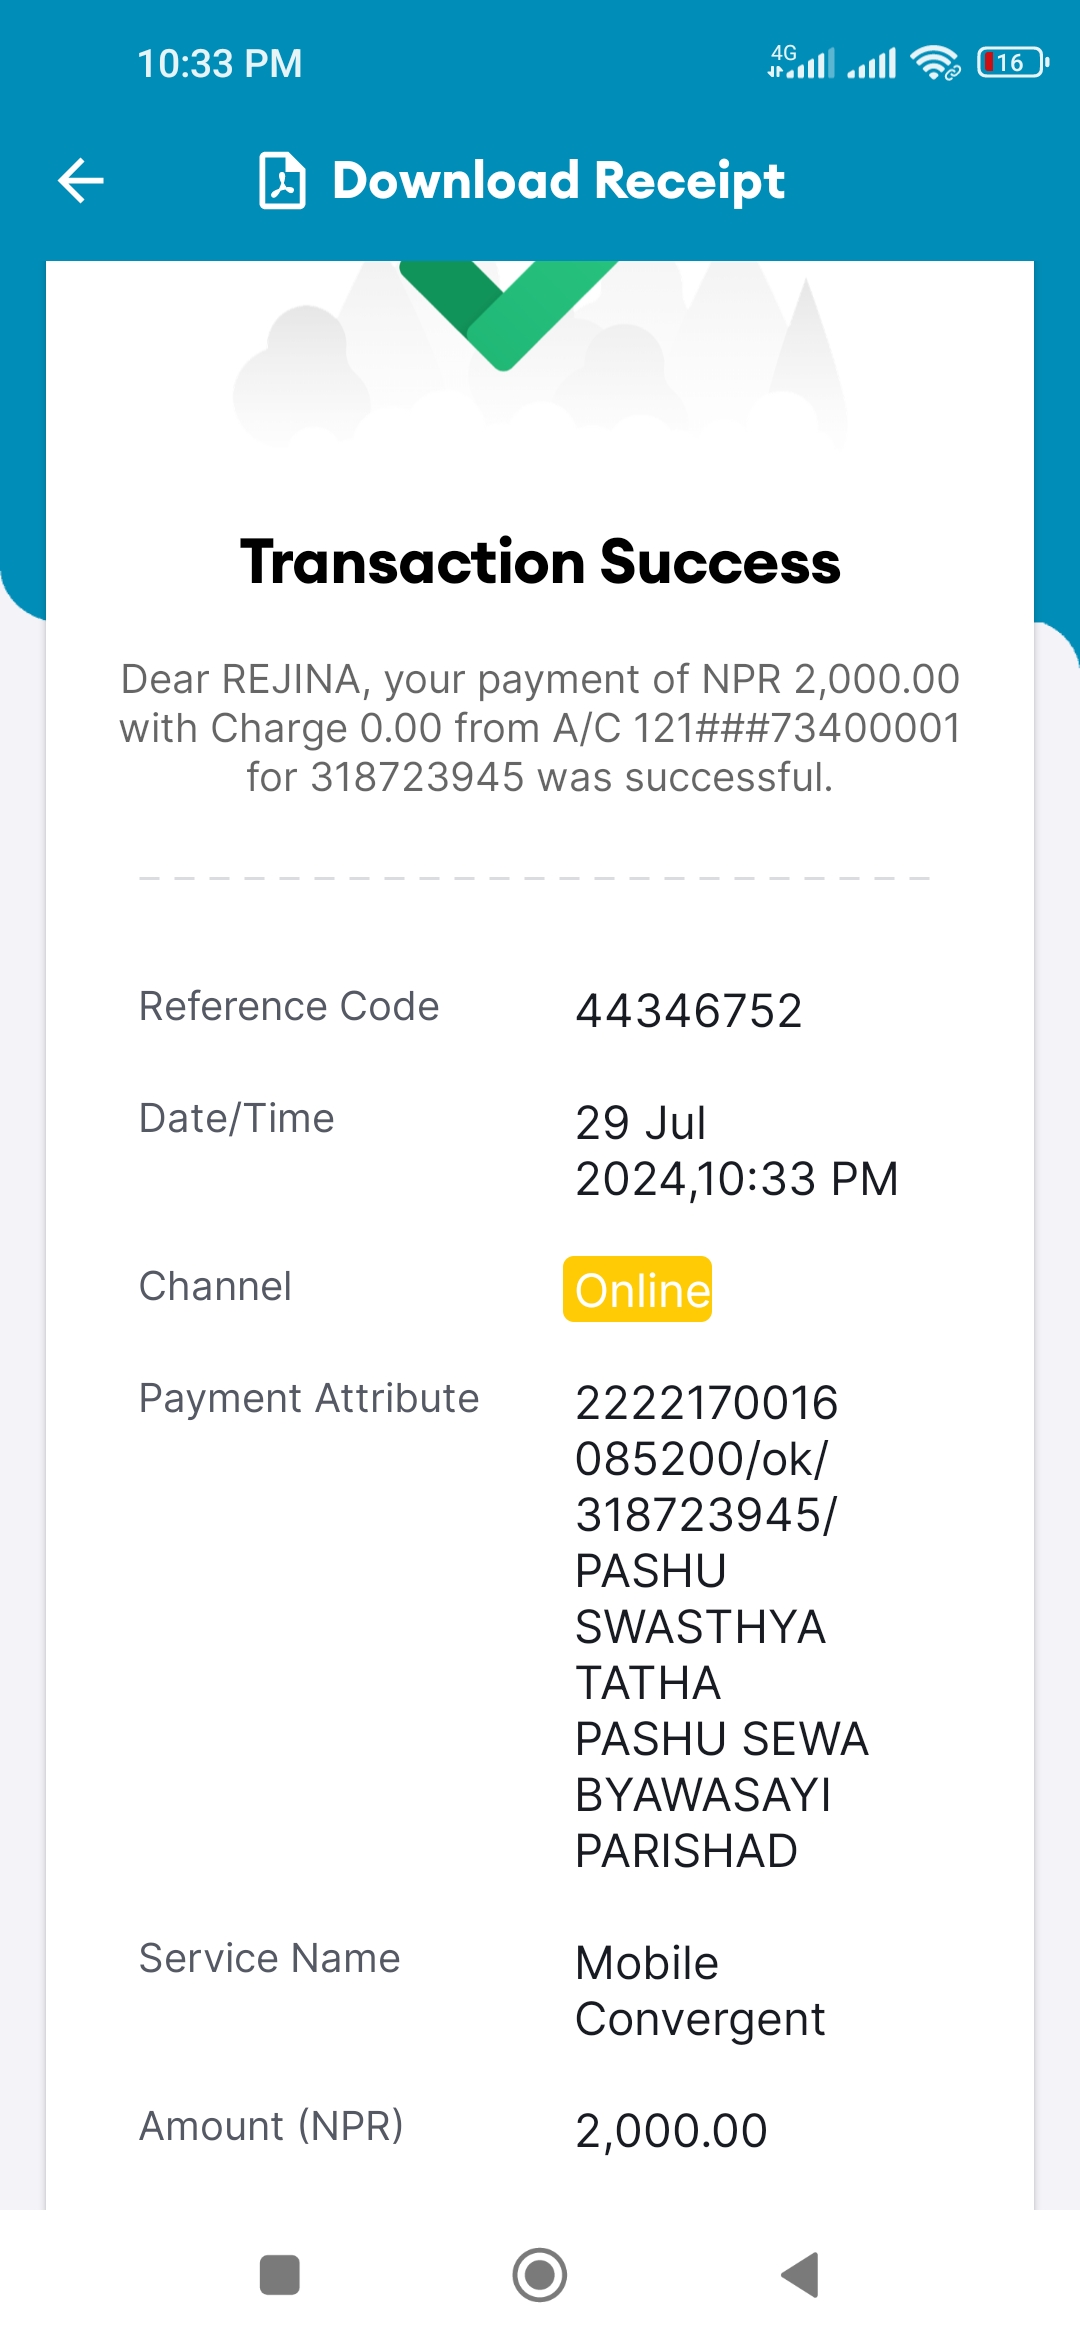The height and width of the screenshot is (2340, 1080).
Task: Tap the 4G signal strength icon
Action: 800,62
